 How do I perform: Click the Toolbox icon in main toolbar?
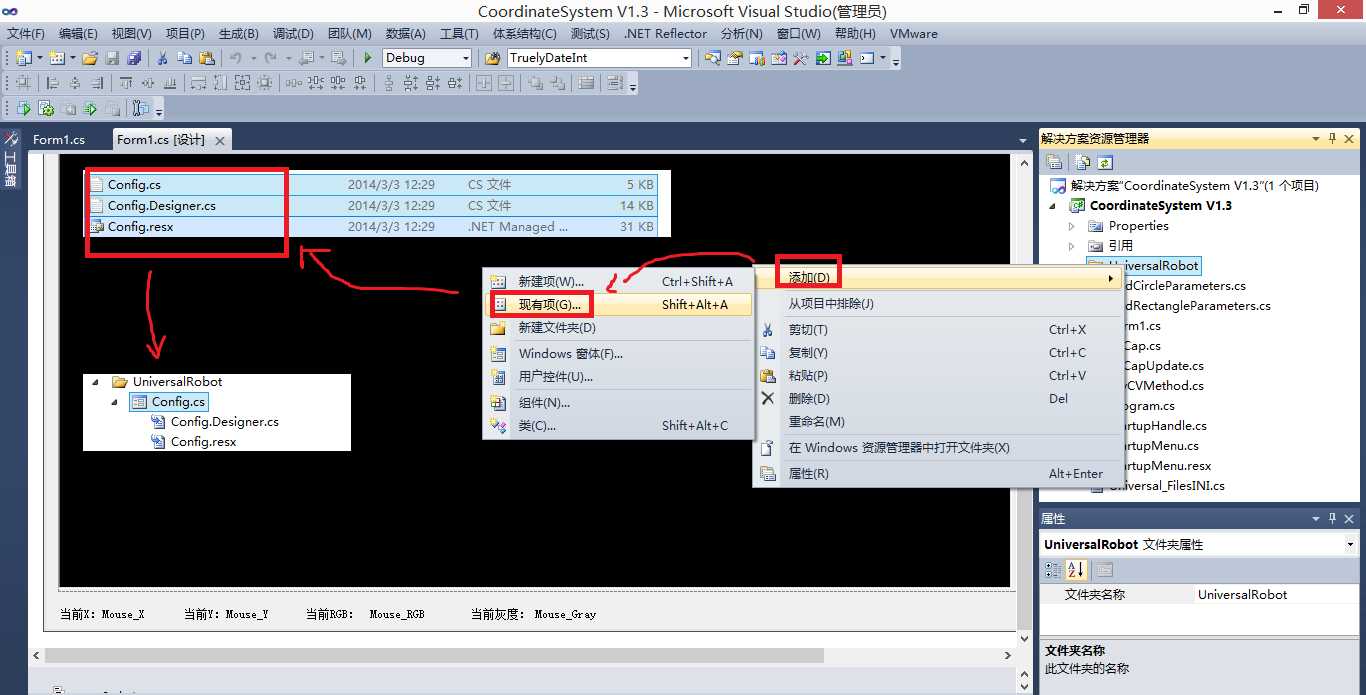(x=800, y=58)
